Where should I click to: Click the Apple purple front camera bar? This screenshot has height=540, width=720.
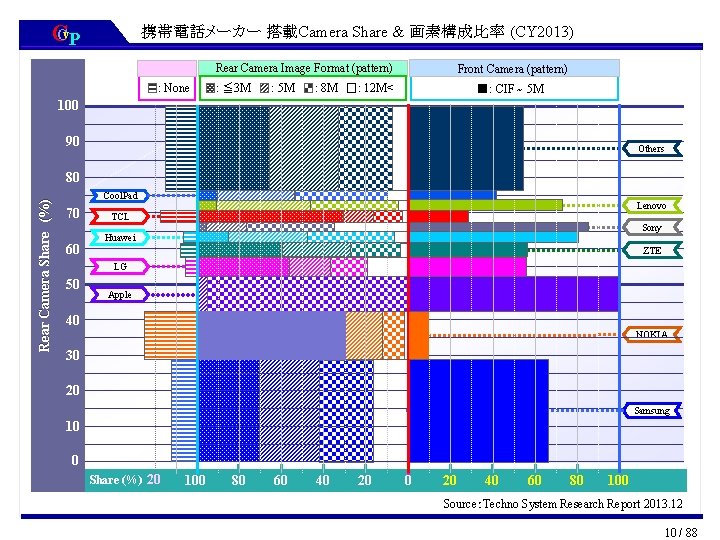(514, 294)
